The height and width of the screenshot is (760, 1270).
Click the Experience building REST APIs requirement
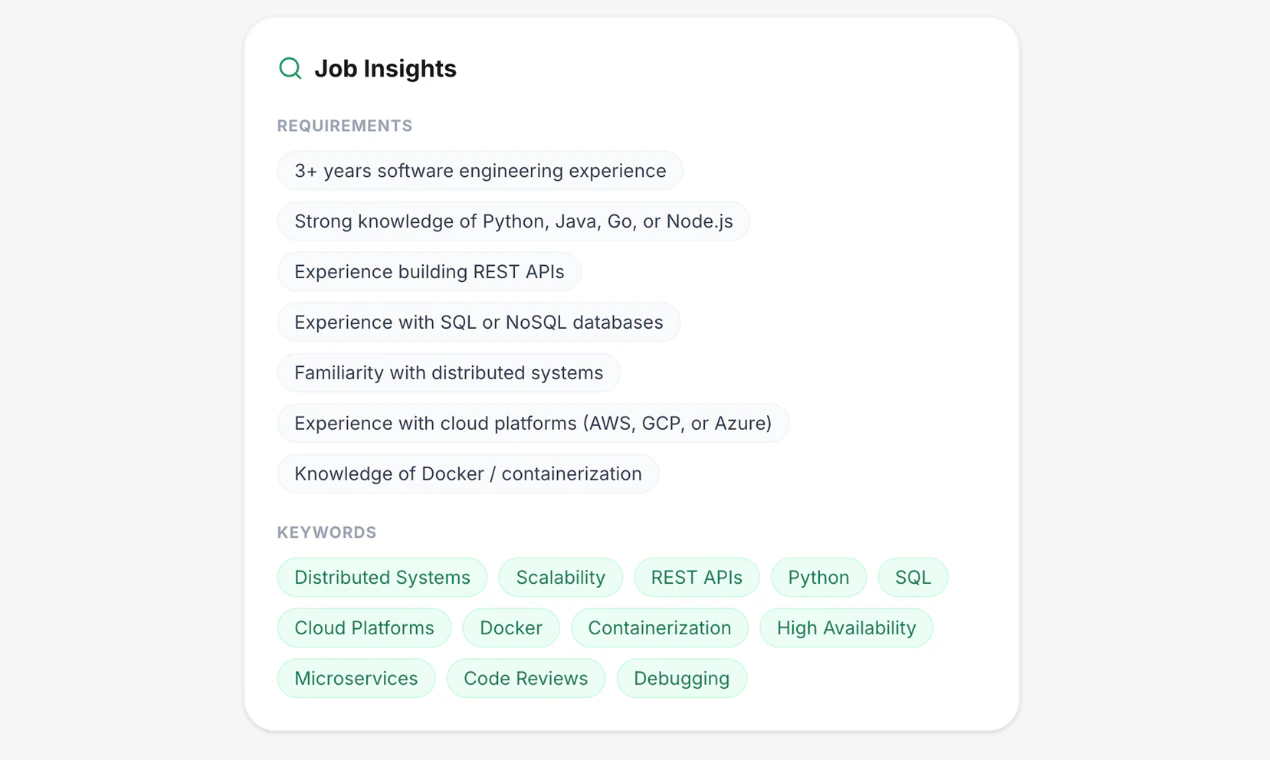click(429, 272)
